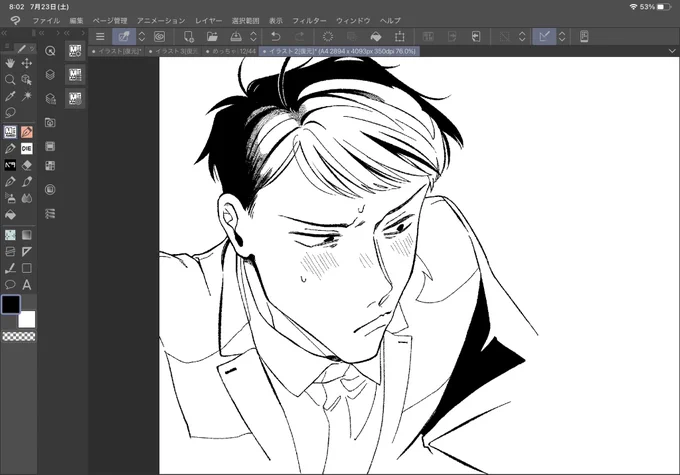Select the Gradient tool

click(26, 235)
